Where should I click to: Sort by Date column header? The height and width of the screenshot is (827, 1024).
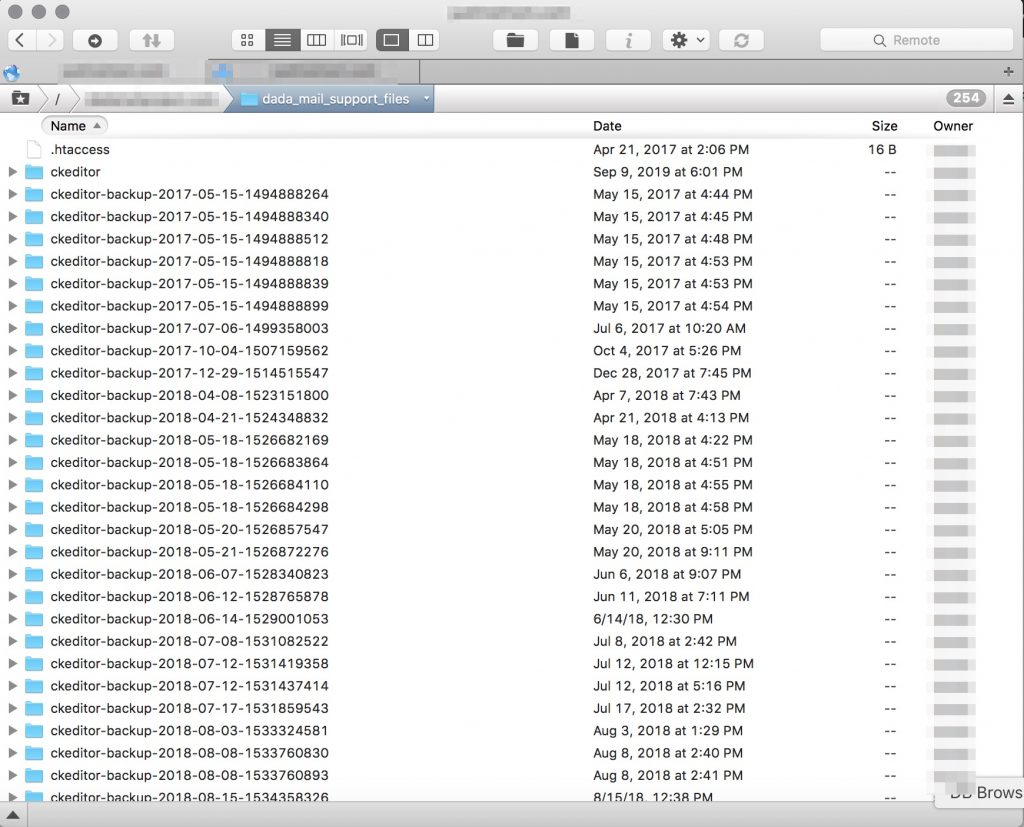(607, 126)
